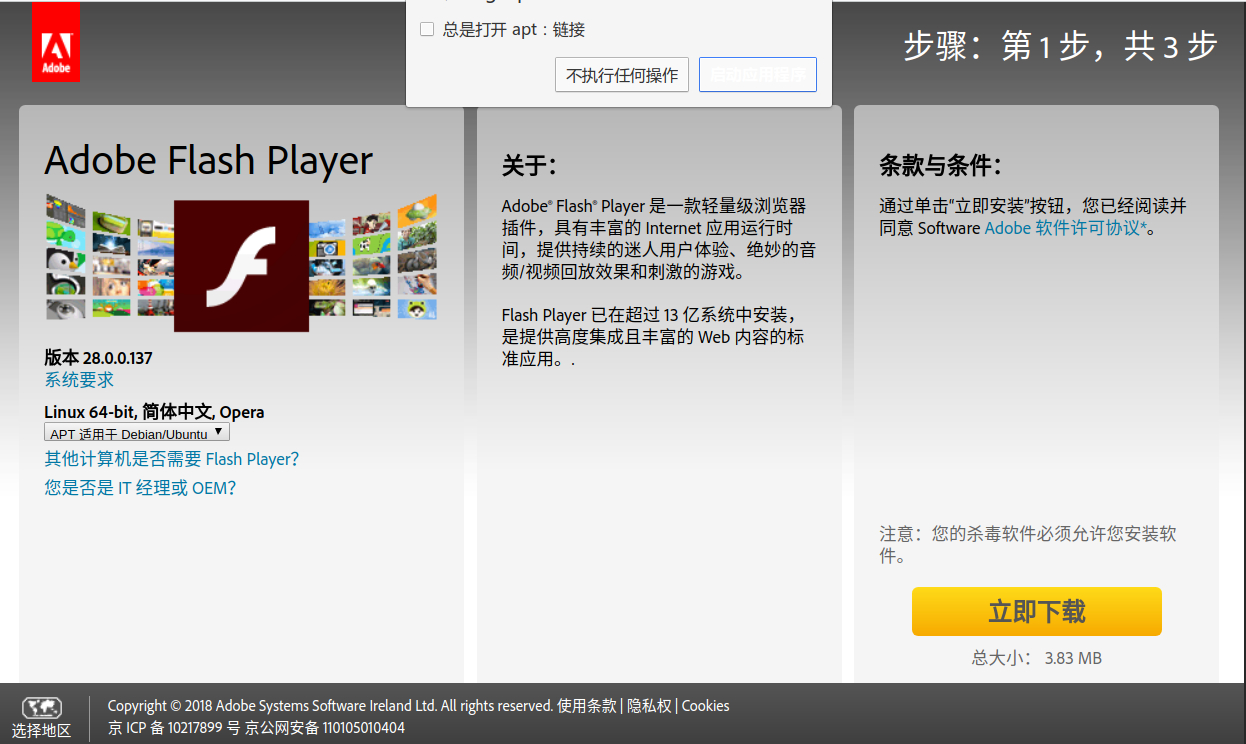The image size is (1246, 744).
Task: Click the 版本 28.0.0.137 text
Action: [x=98, y=358]
